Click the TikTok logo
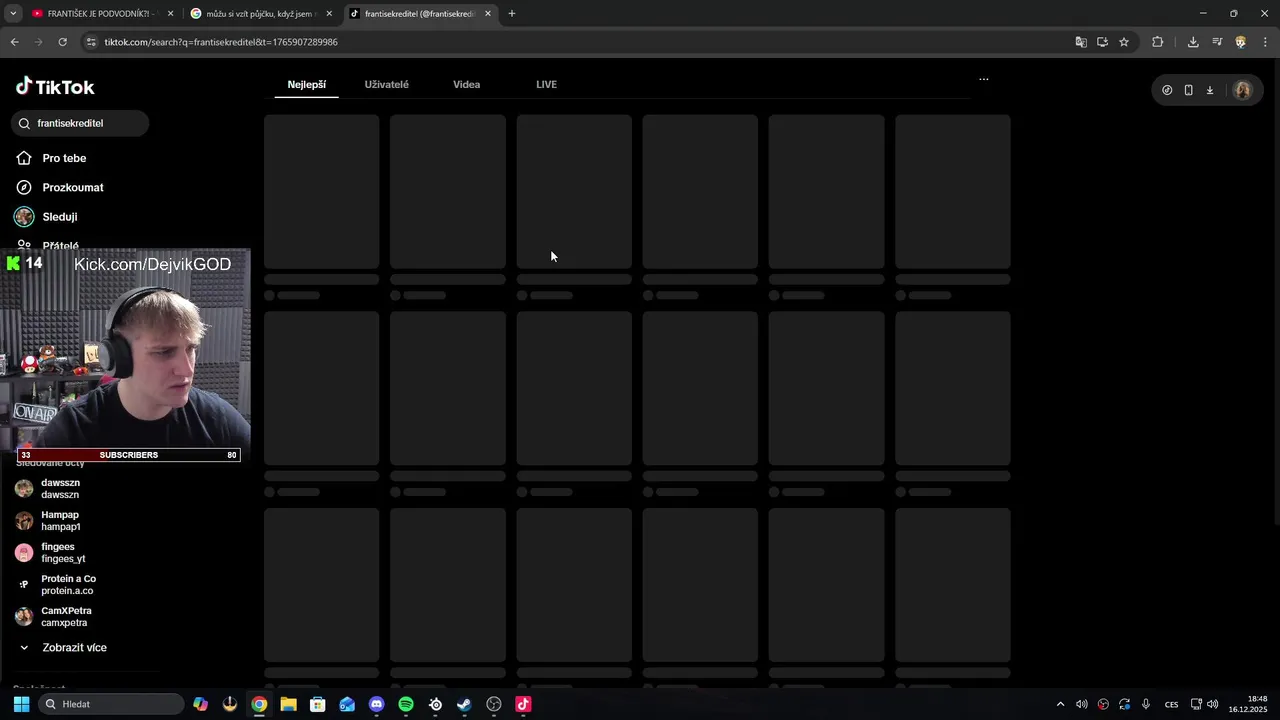Image resolution: width=1280 pixels, height=720 pixels. click(x=55, y=87)
